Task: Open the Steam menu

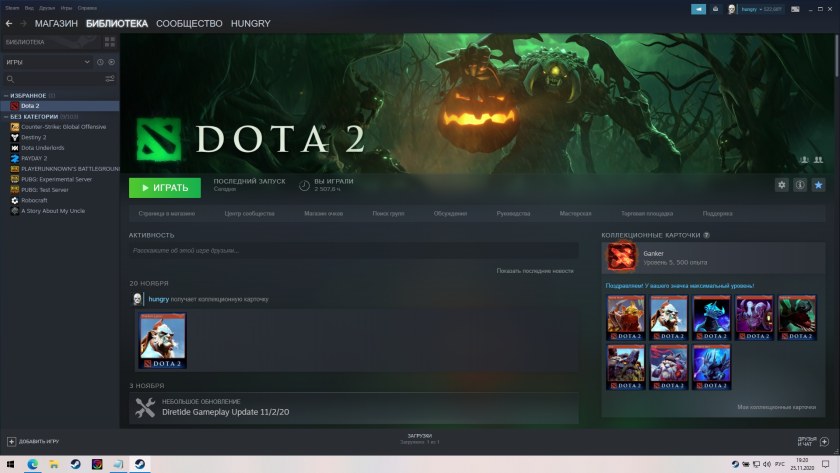Action: pos(12,8)
